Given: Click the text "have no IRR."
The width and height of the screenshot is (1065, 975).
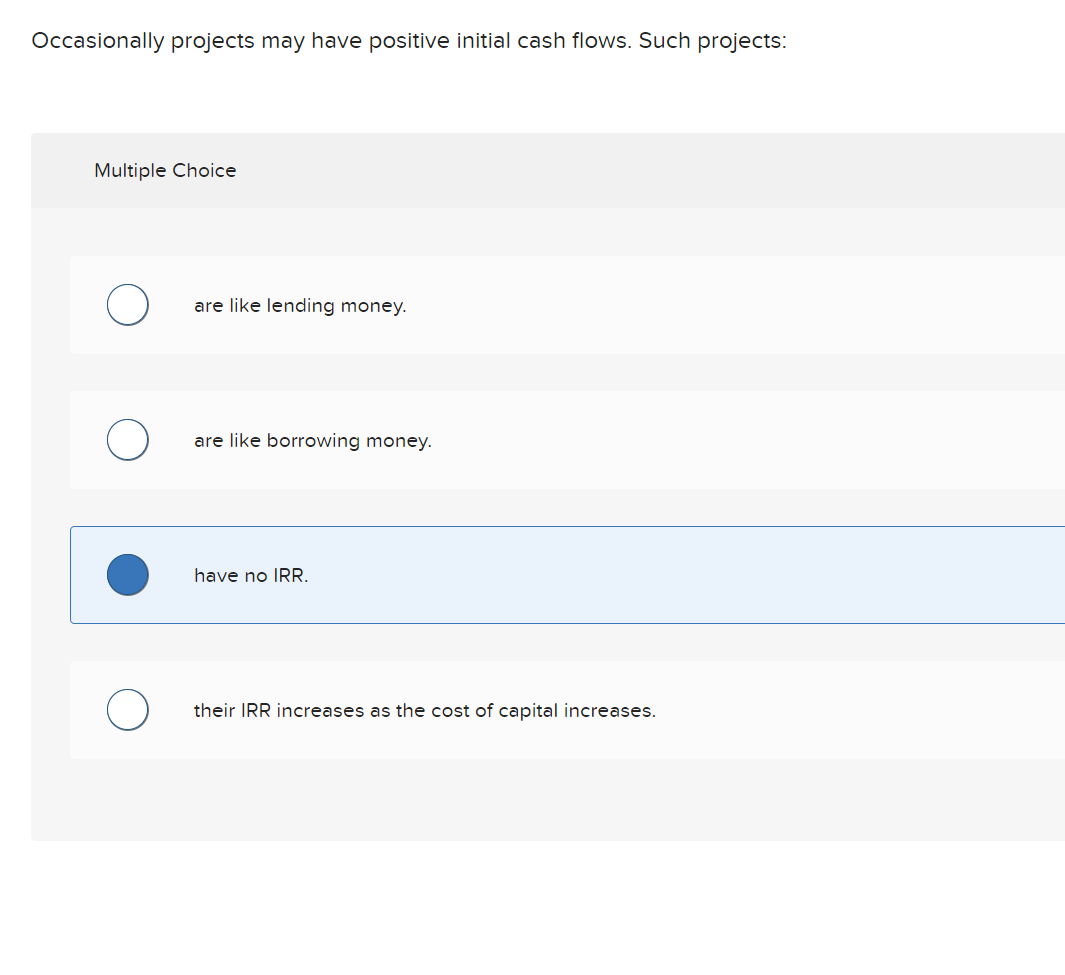Looking at the screenshot, I should click(x=252, y=575).
